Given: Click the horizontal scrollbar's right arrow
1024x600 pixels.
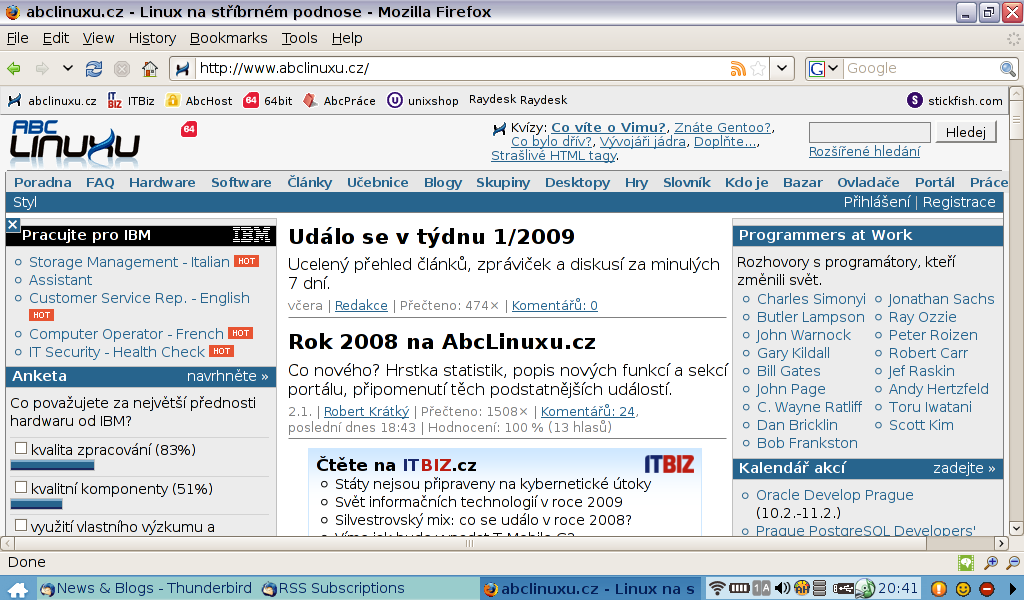Looking at the screenshot, I should pyautogui.click(x=1001, y=543).
